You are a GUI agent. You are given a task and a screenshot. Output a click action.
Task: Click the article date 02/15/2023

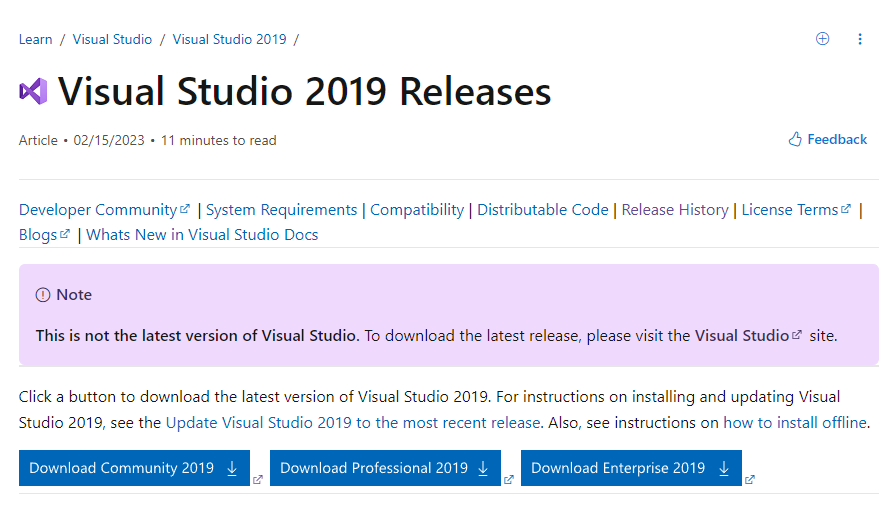click(x=109, y=140)
